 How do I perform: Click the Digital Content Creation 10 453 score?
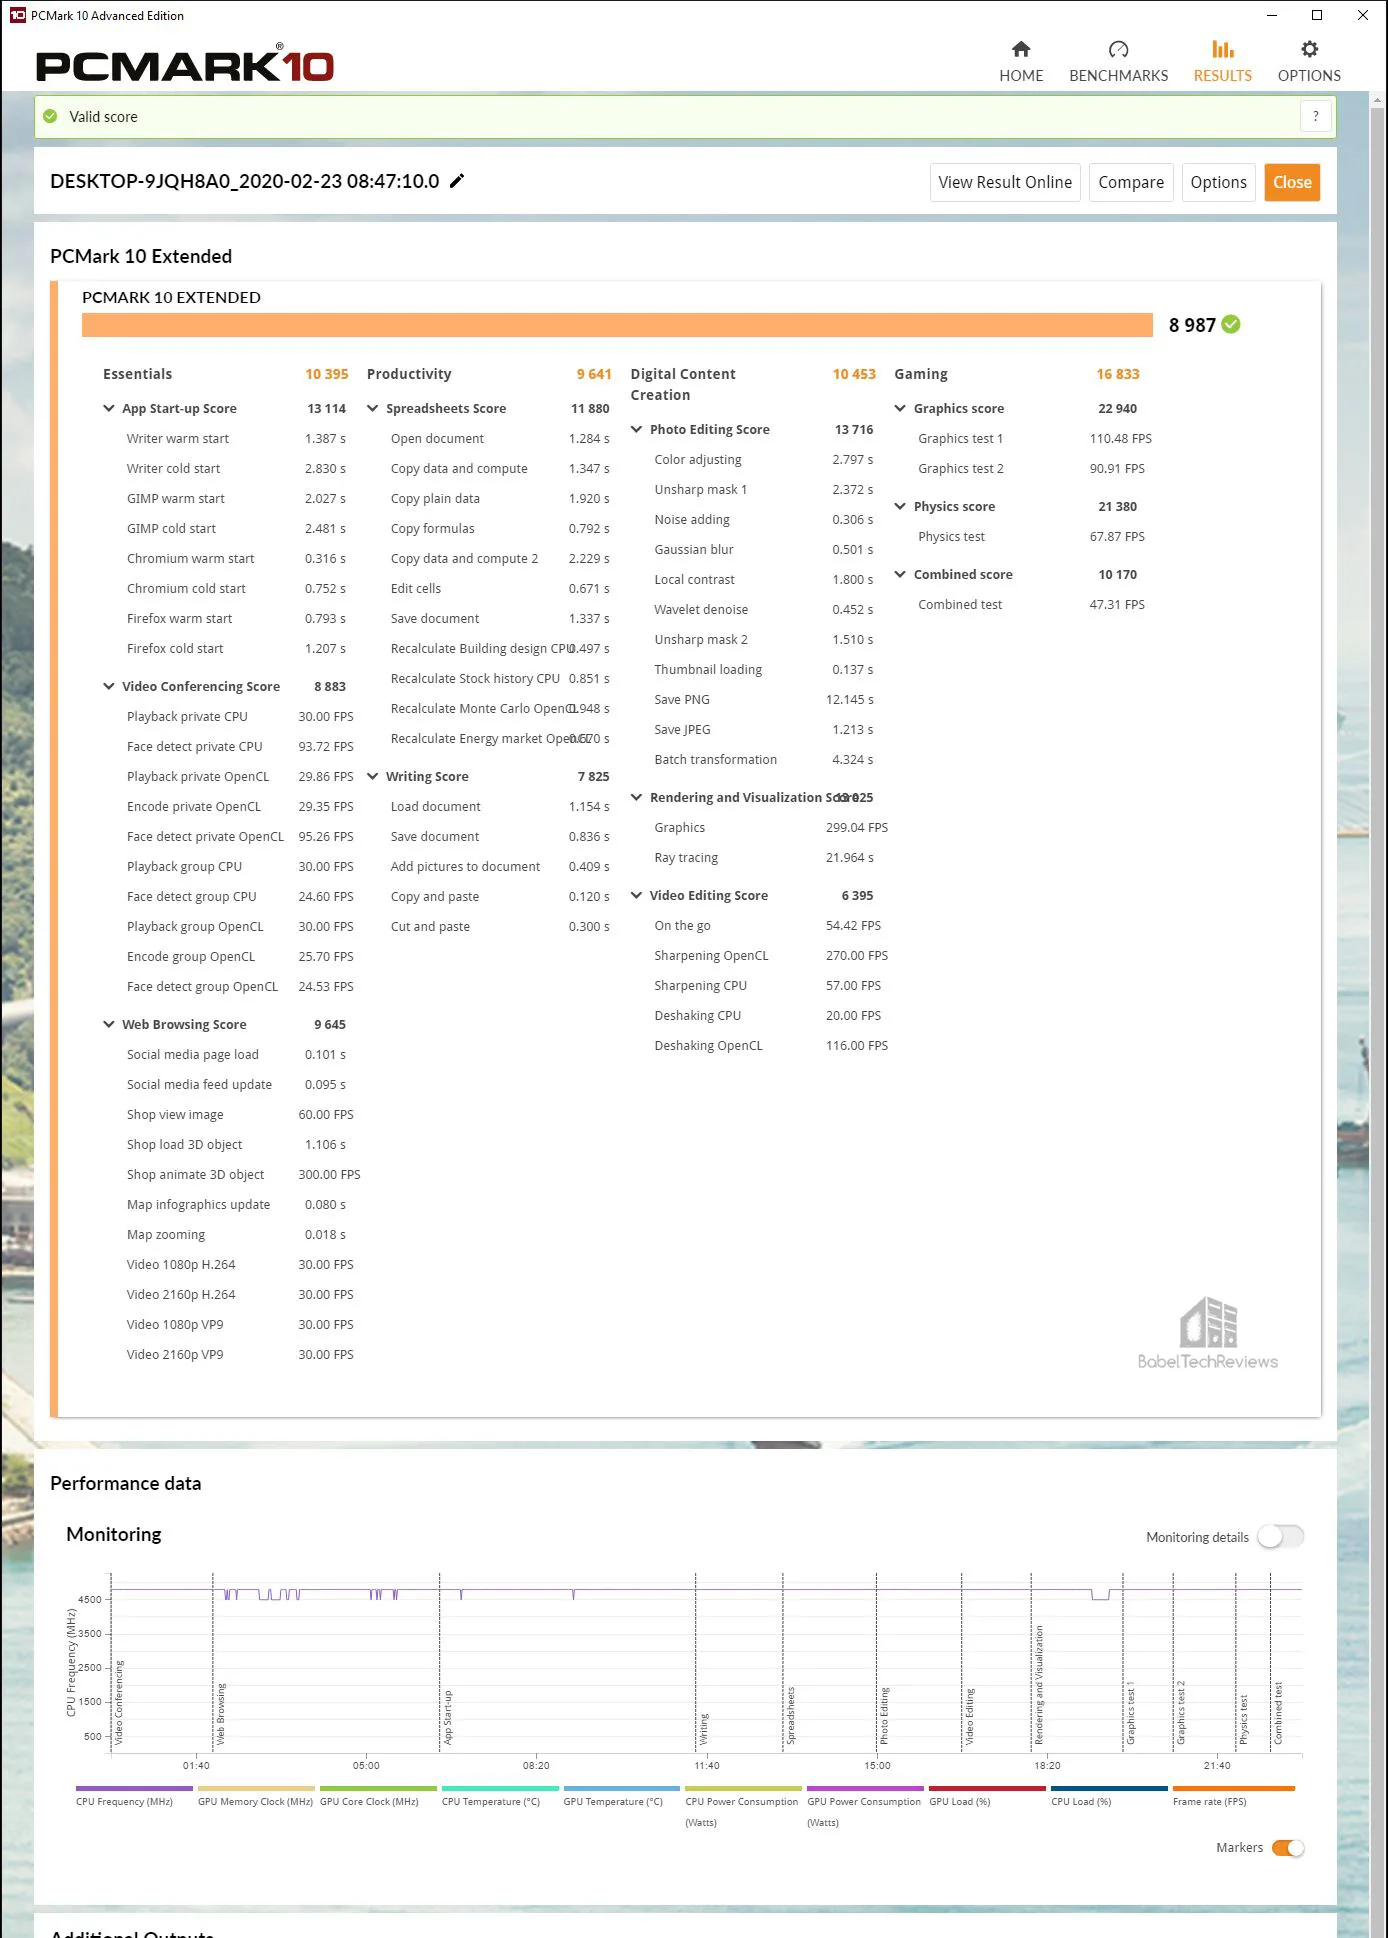[x=854, y=374]
